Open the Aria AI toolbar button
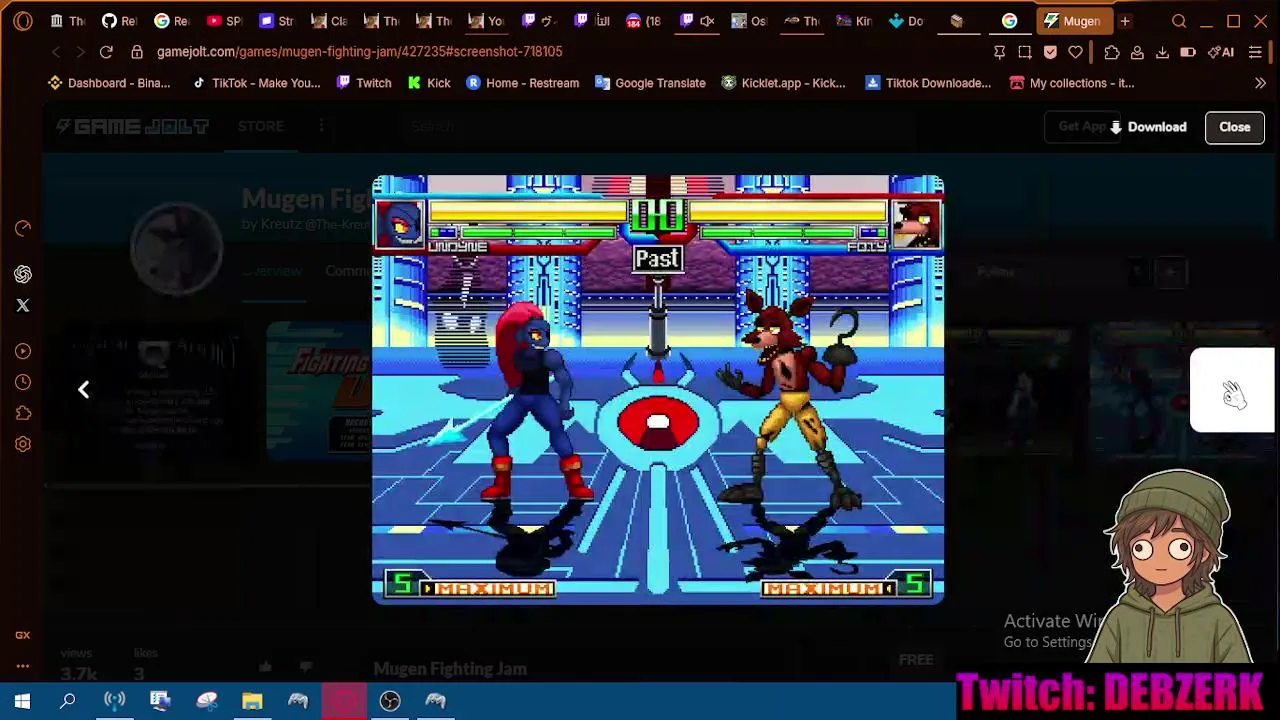 click(x=1221, y=52)
